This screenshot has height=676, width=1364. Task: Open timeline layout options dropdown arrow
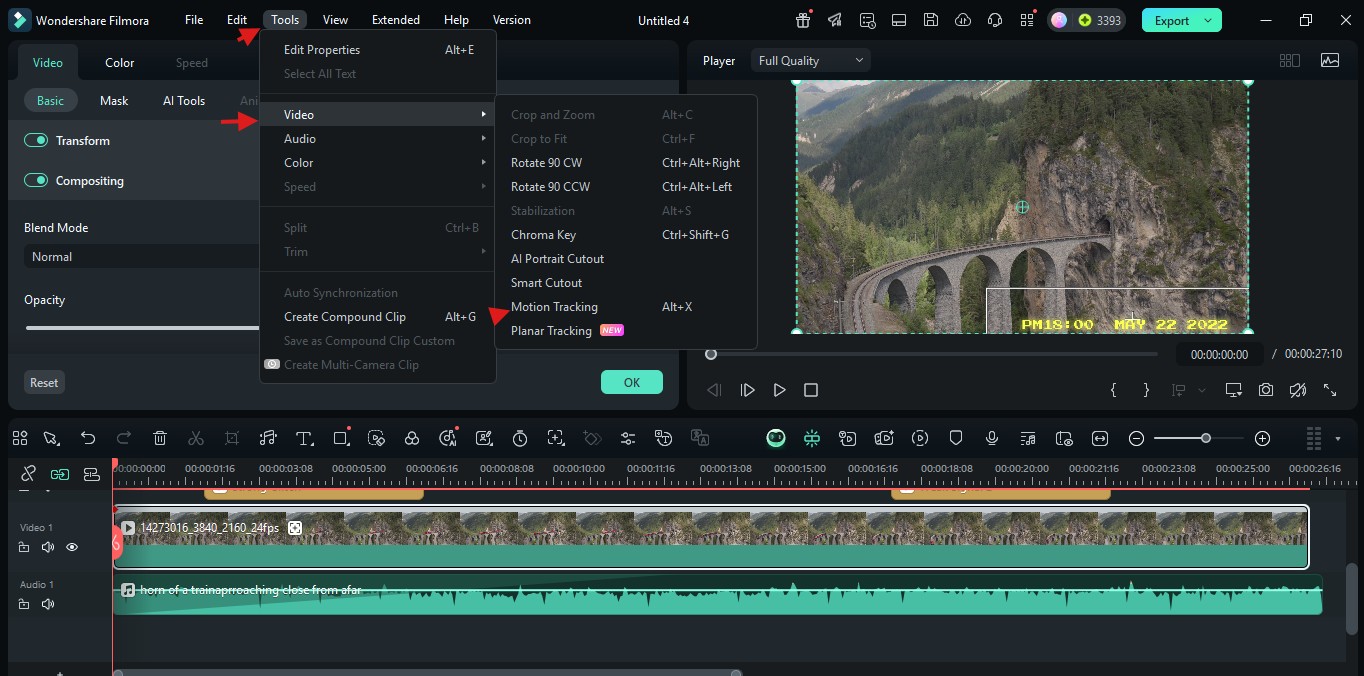click(x=1338, y=439)
